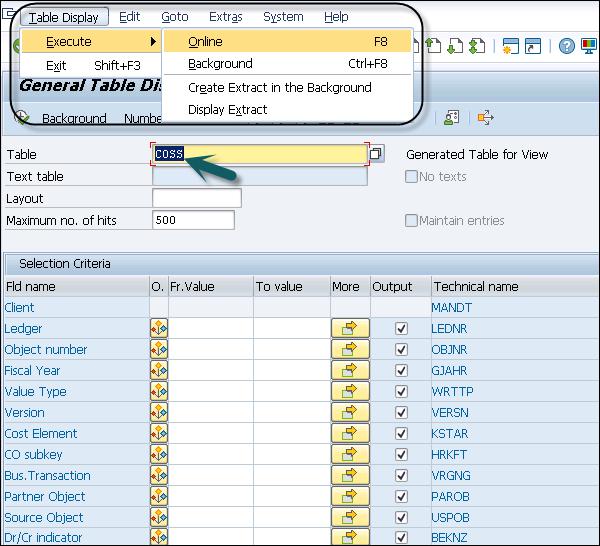The image size is (600, 546).
Task: Click the Maximum no. of hits field
Action: click(193, 220)
